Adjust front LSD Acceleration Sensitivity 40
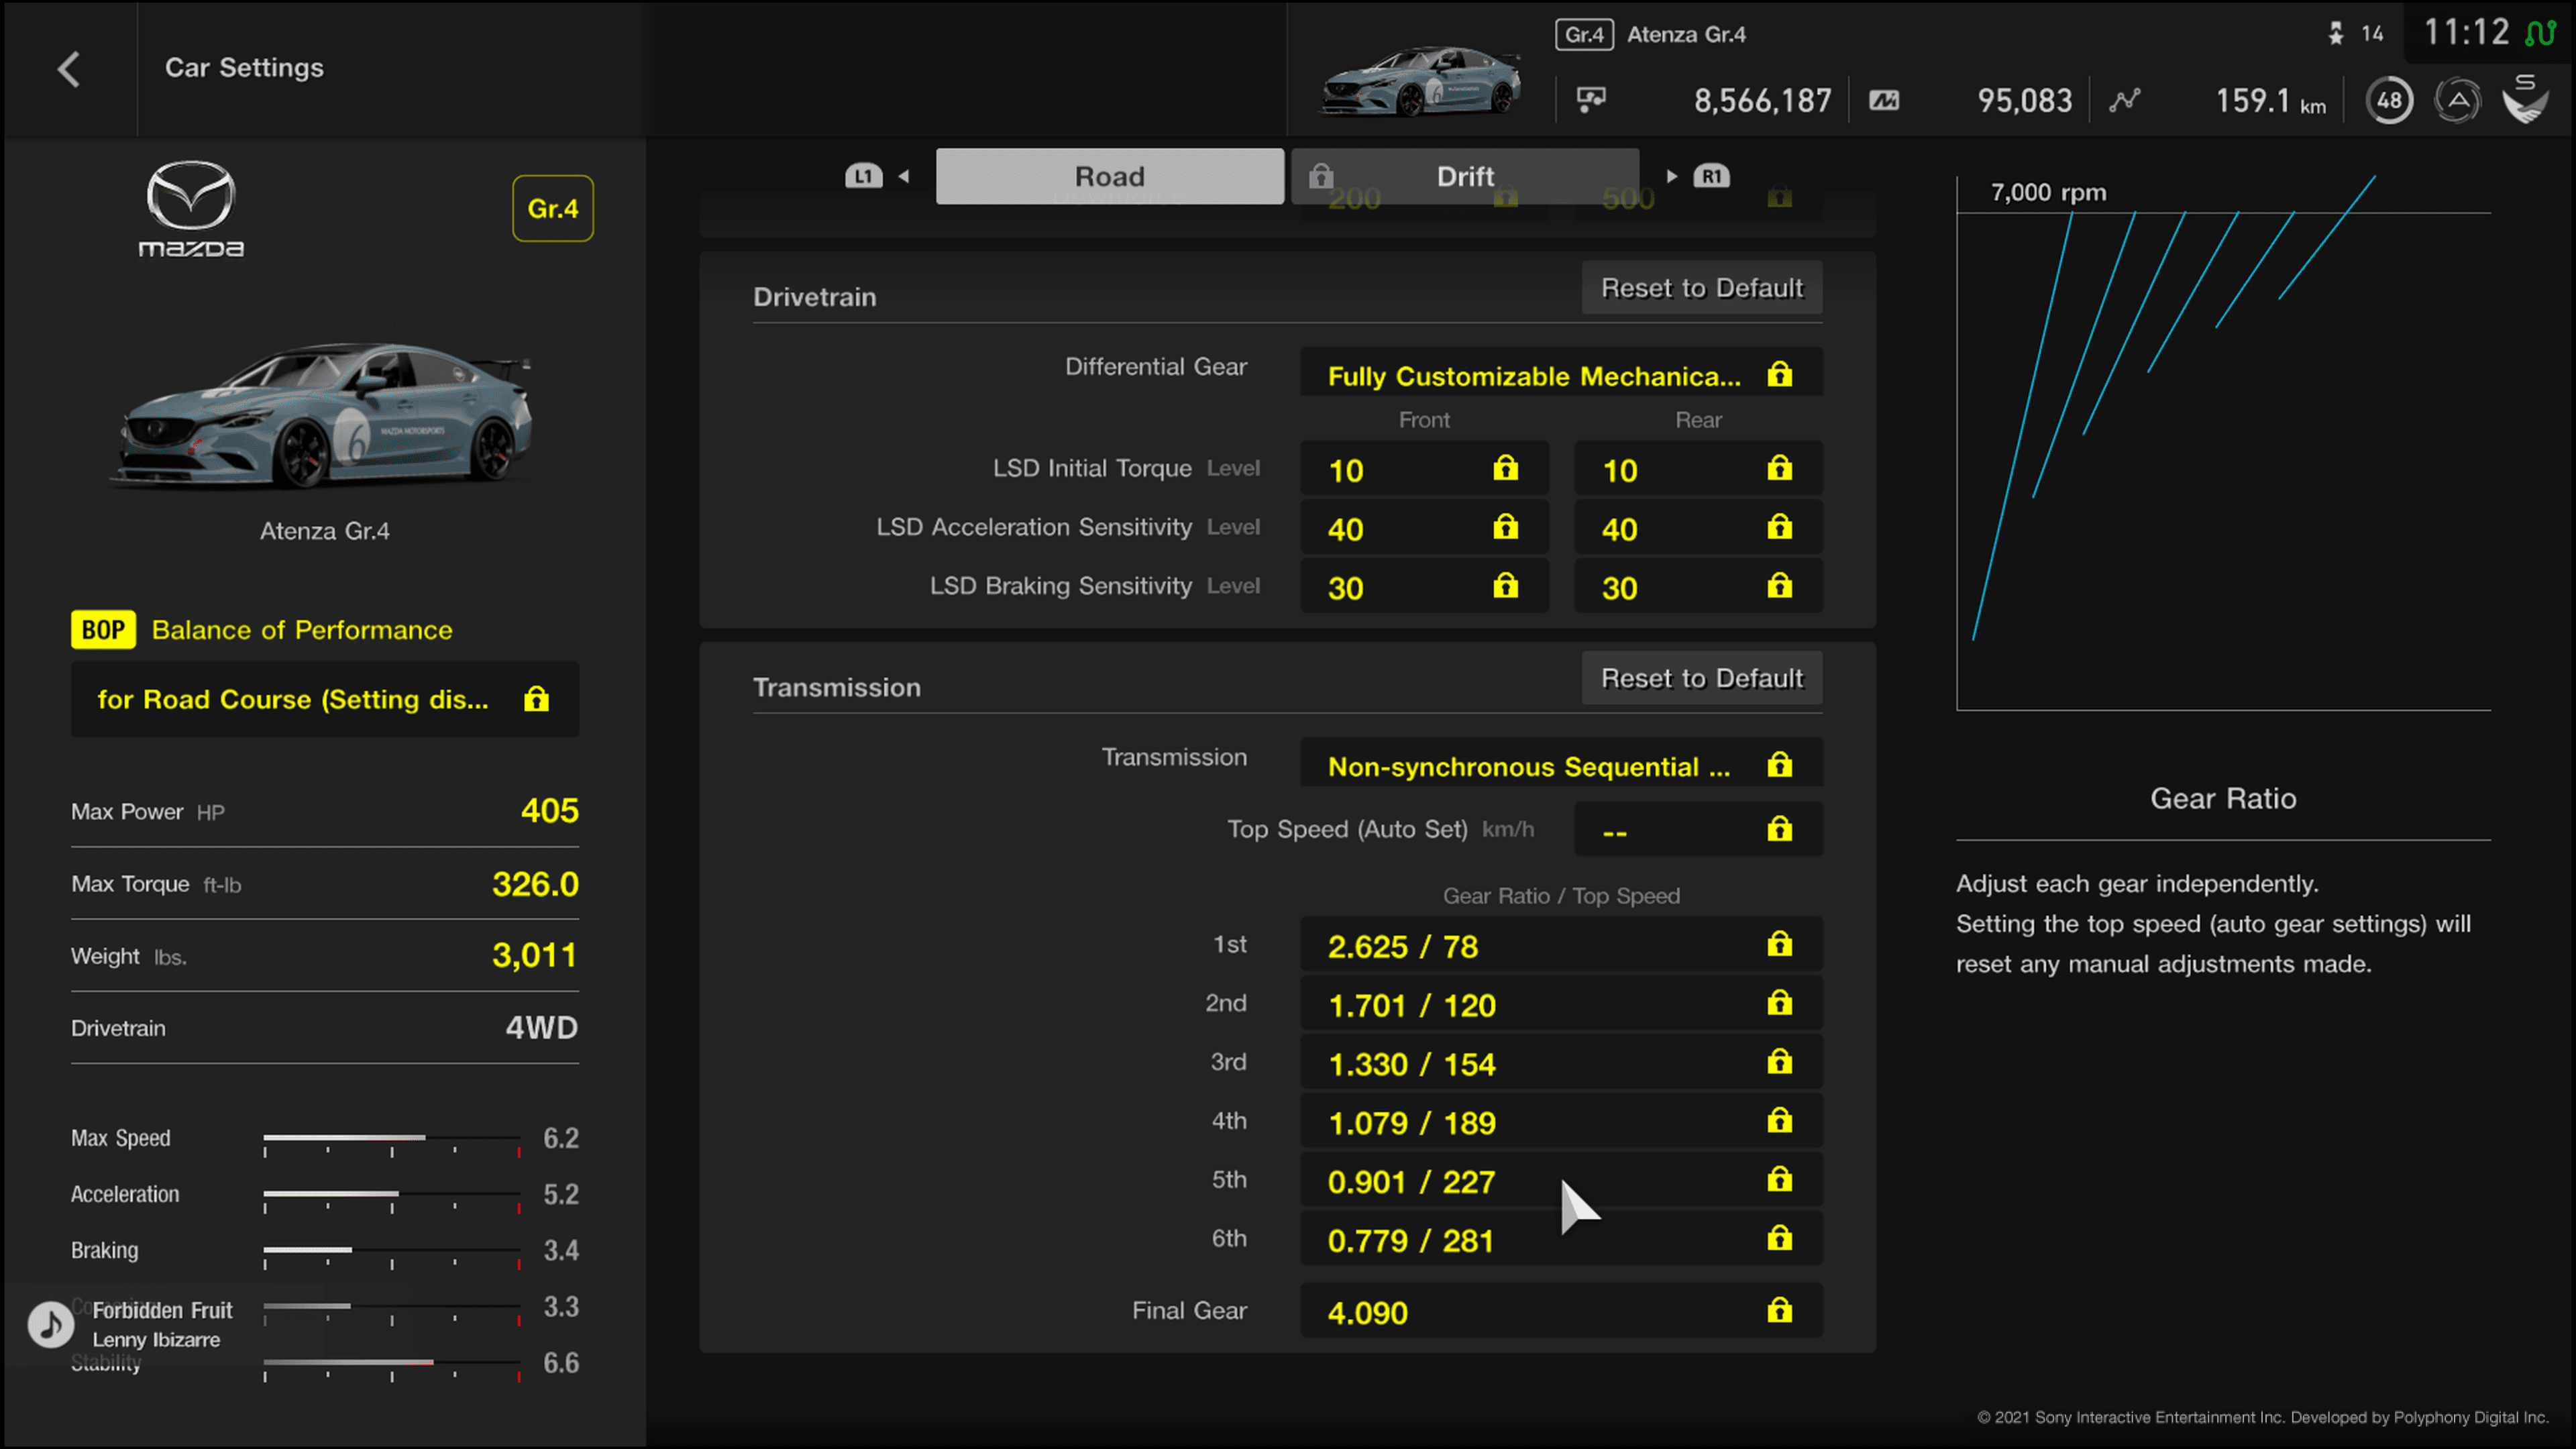The height and width of the screenshot is (1449, 2576). click(x=1424, y=528)
